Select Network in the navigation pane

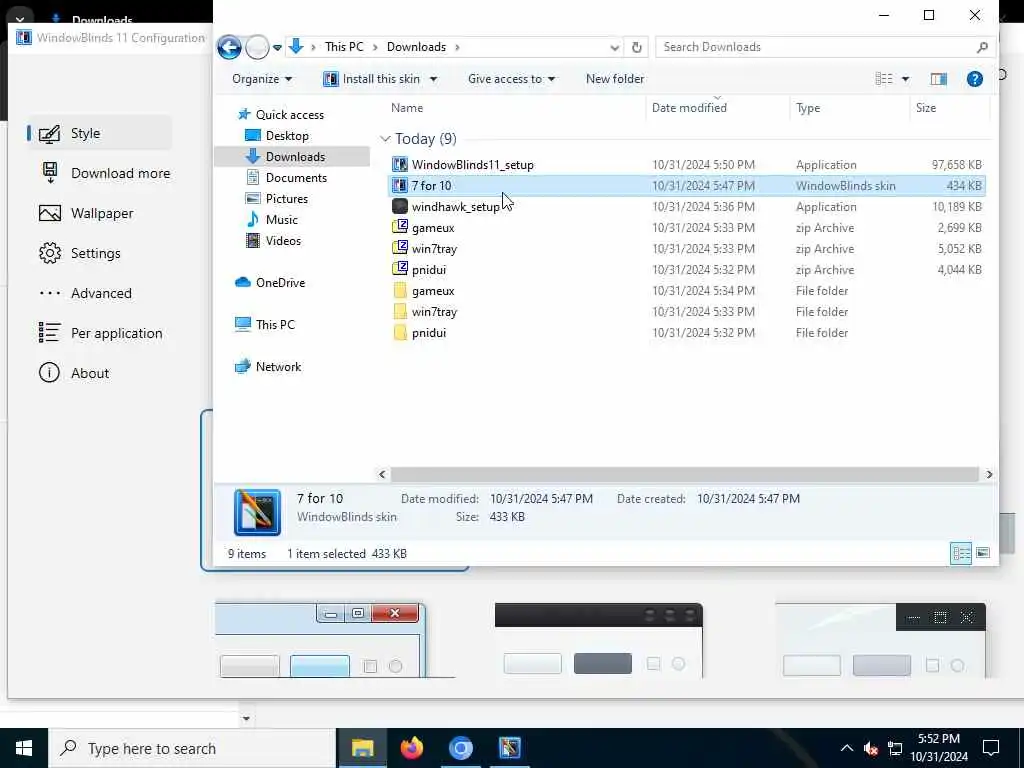tap(278, 367)
